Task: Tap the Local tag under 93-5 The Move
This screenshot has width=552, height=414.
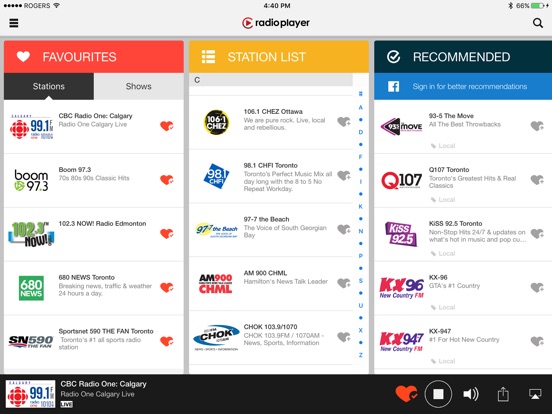Action: [443, 146]
